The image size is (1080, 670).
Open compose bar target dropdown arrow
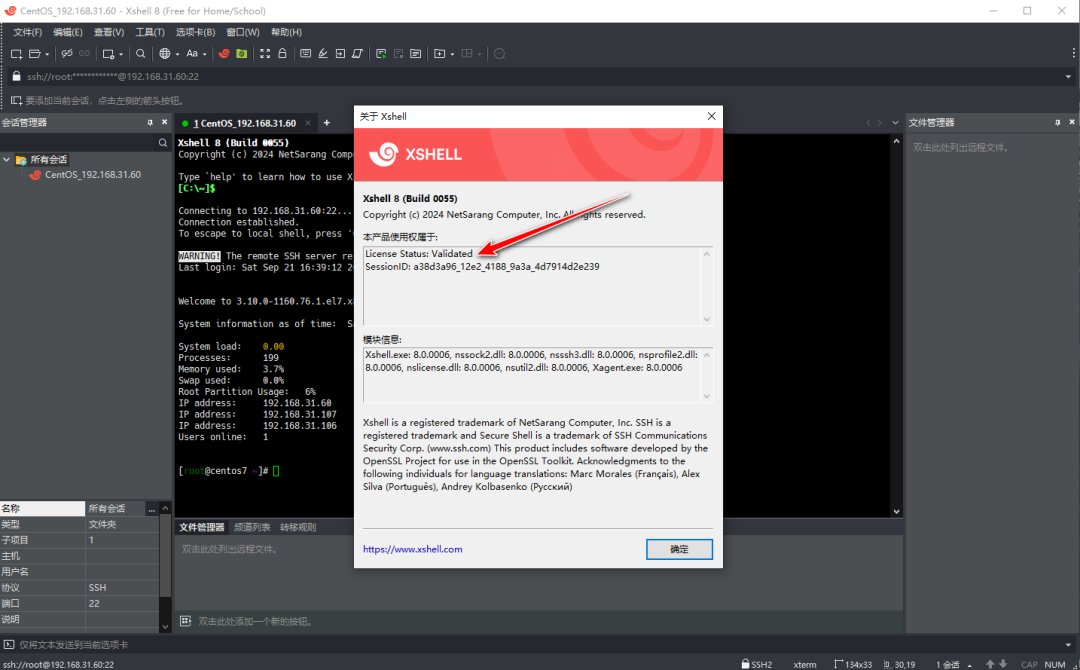(x=1068, y=645)
